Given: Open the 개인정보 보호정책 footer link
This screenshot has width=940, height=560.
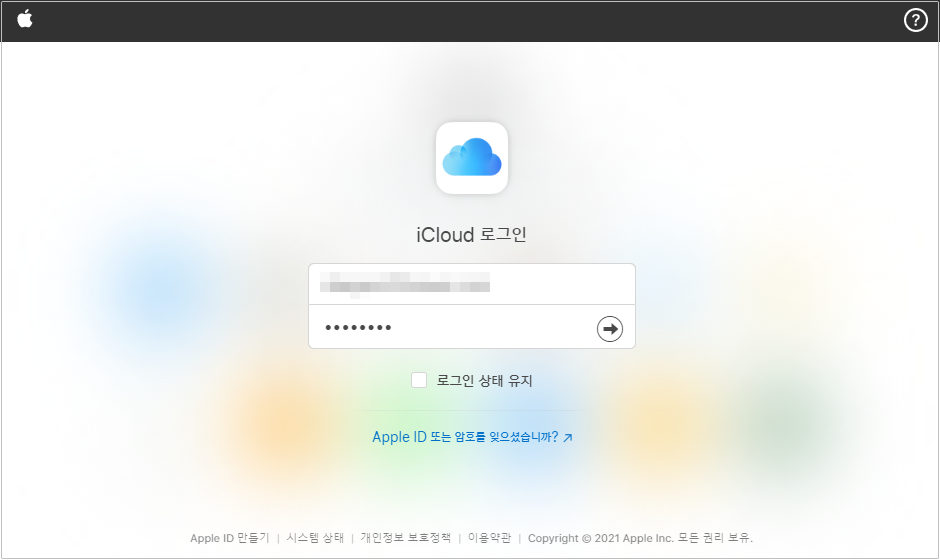Looking at the screenshot, I should [x=405, y=538].
